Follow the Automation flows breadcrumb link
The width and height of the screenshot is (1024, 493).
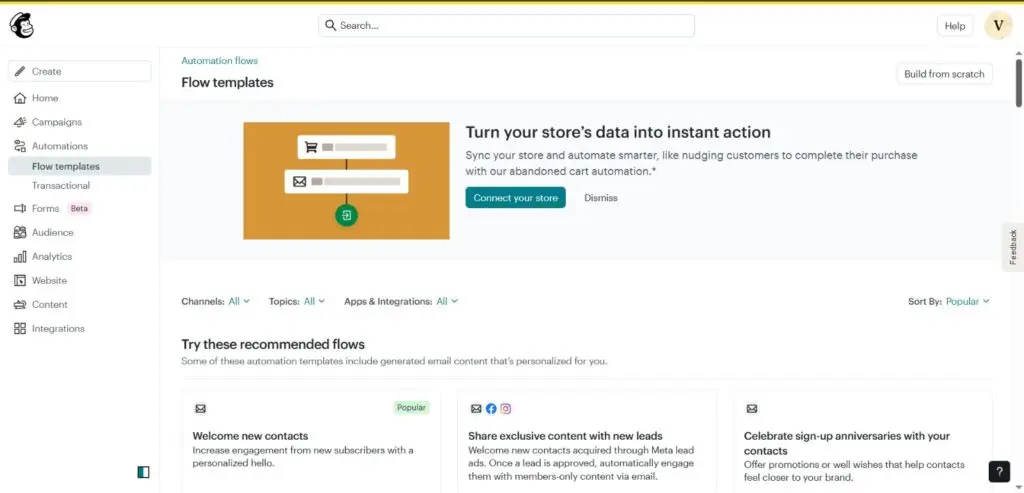(219, 61)
